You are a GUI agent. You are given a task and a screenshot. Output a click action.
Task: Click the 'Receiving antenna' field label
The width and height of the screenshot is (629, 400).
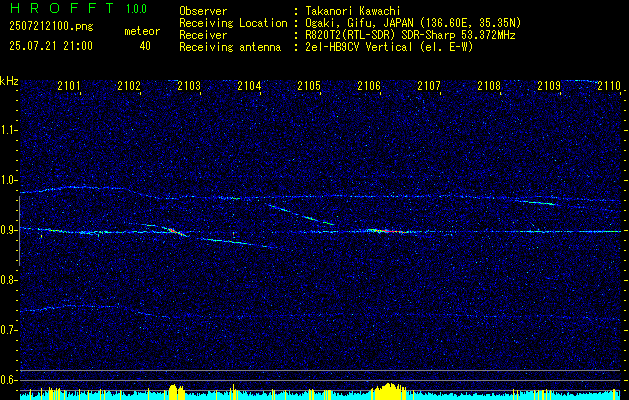click(x=230, y=47)
